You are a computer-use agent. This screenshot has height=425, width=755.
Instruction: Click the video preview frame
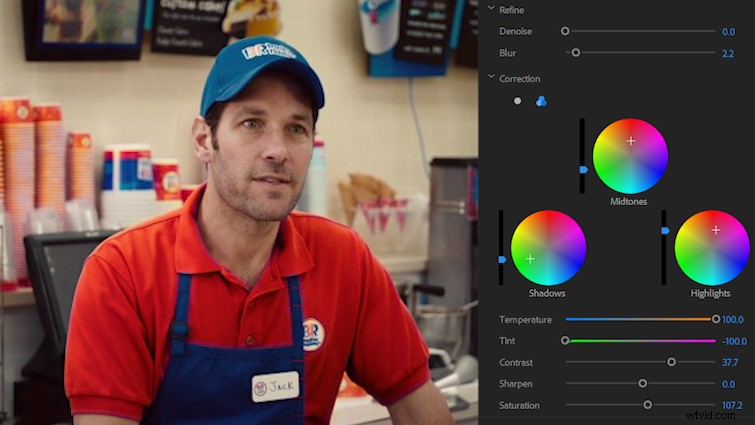[x=239, y=212]
